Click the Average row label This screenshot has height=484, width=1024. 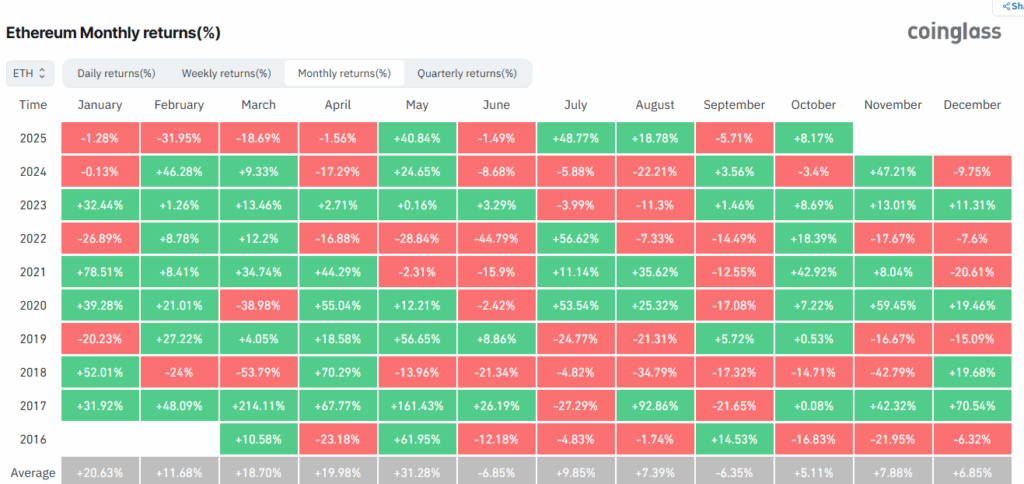(32, 471)
